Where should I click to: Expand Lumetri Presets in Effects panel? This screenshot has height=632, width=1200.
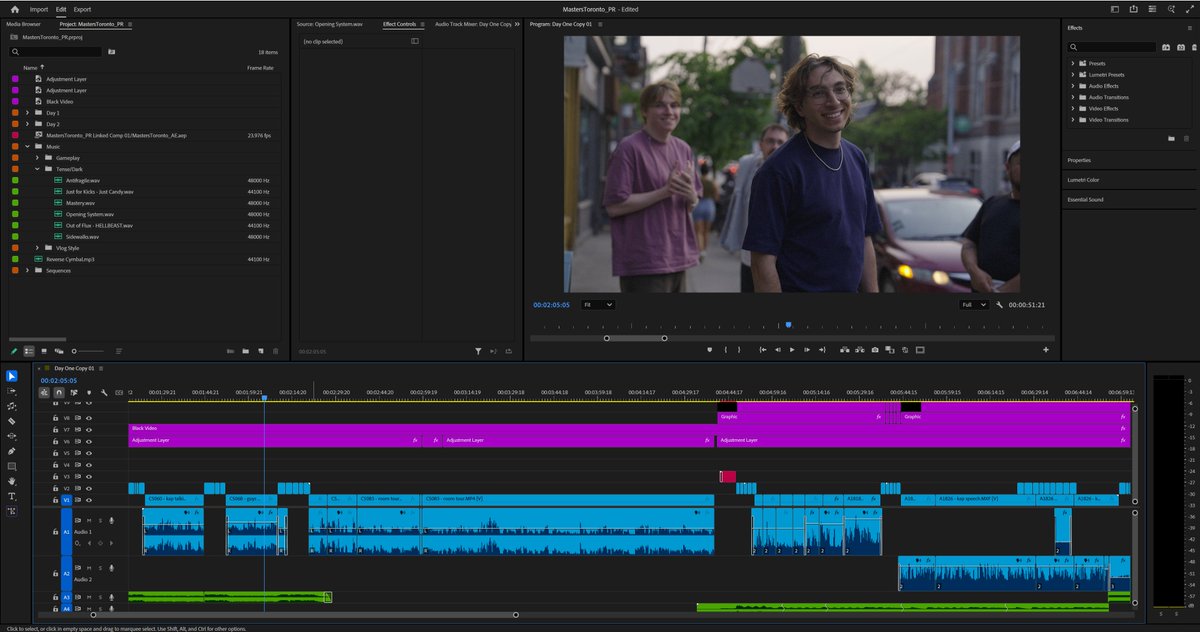(x=1073, y=74)
